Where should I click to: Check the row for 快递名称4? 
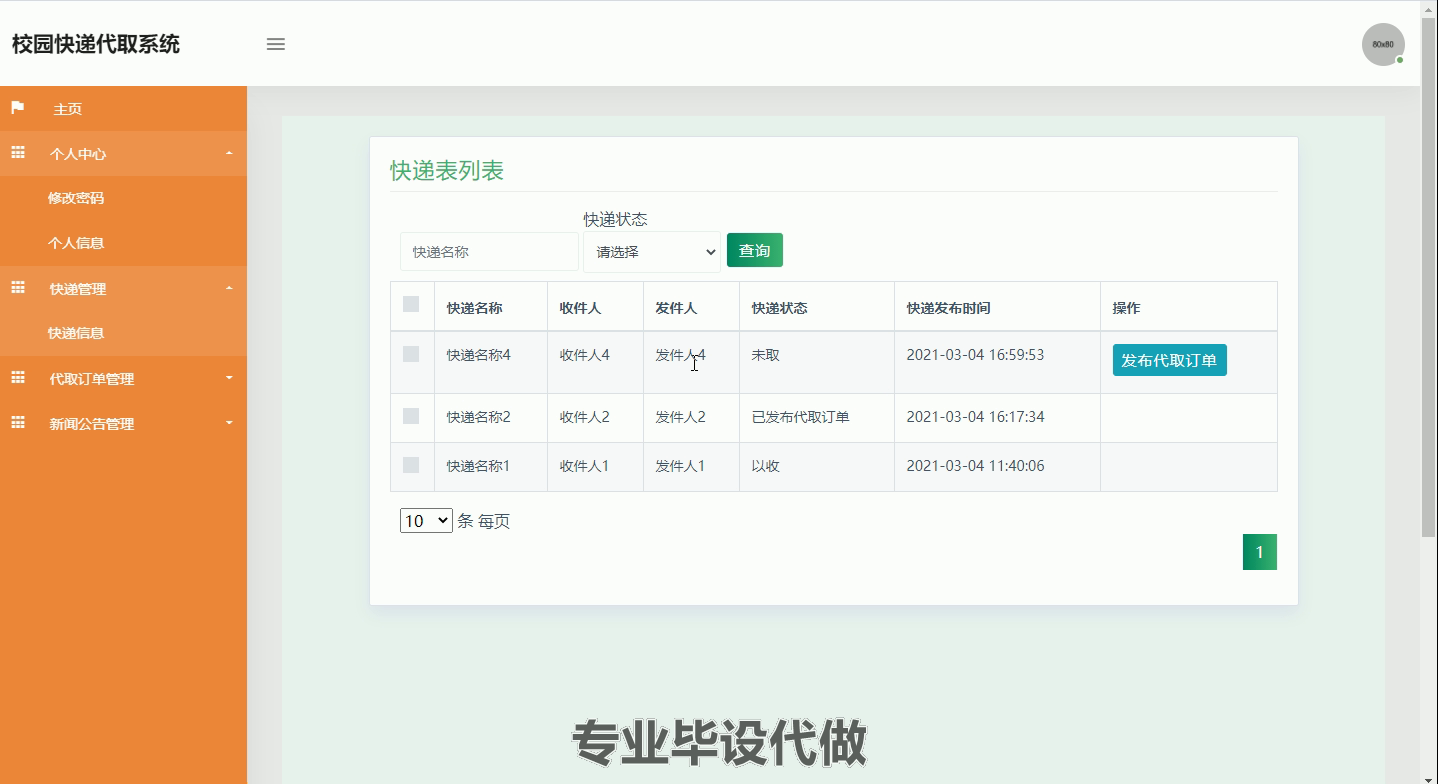411,354
